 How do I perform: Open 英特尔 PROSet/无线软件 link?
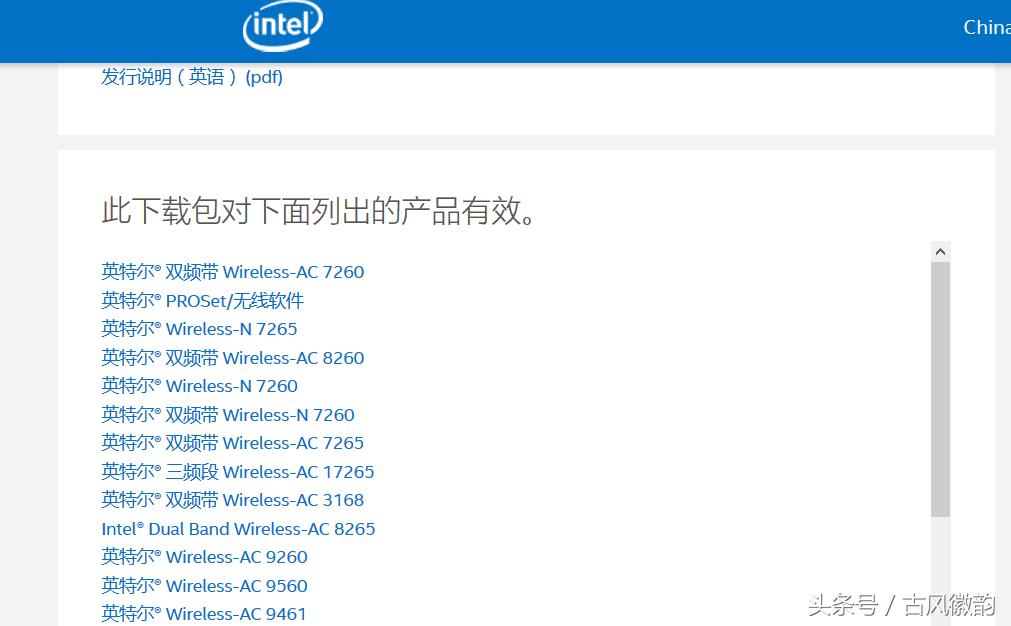(202, 300)
